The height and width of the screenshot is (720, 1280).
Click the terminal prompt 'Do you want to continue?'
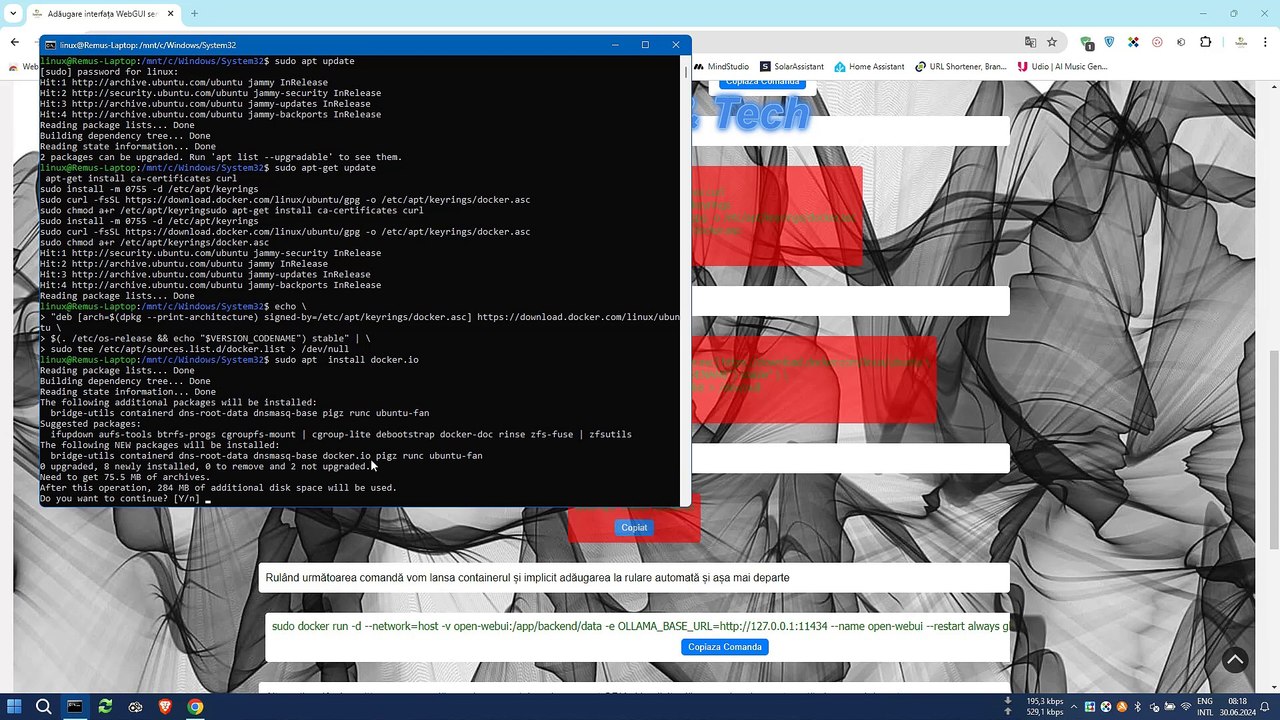click(x=119, y=499)
